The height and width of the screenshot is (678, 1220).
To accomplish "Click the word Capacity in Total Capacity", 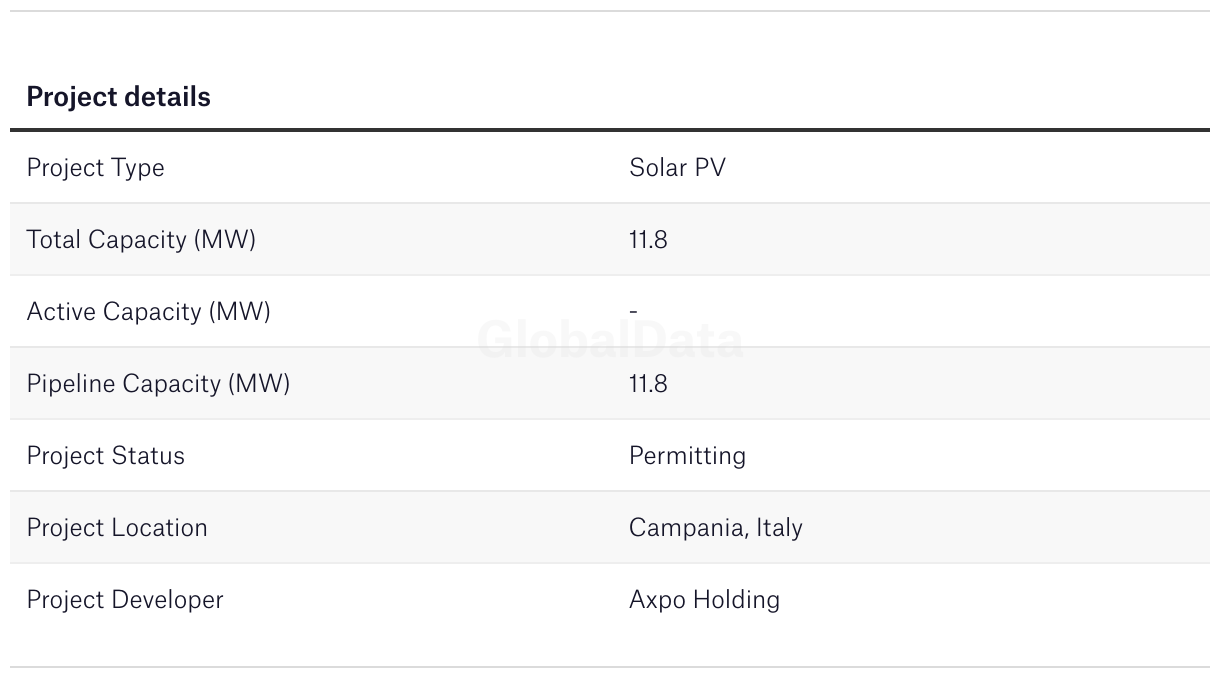I will click(137, 240).
